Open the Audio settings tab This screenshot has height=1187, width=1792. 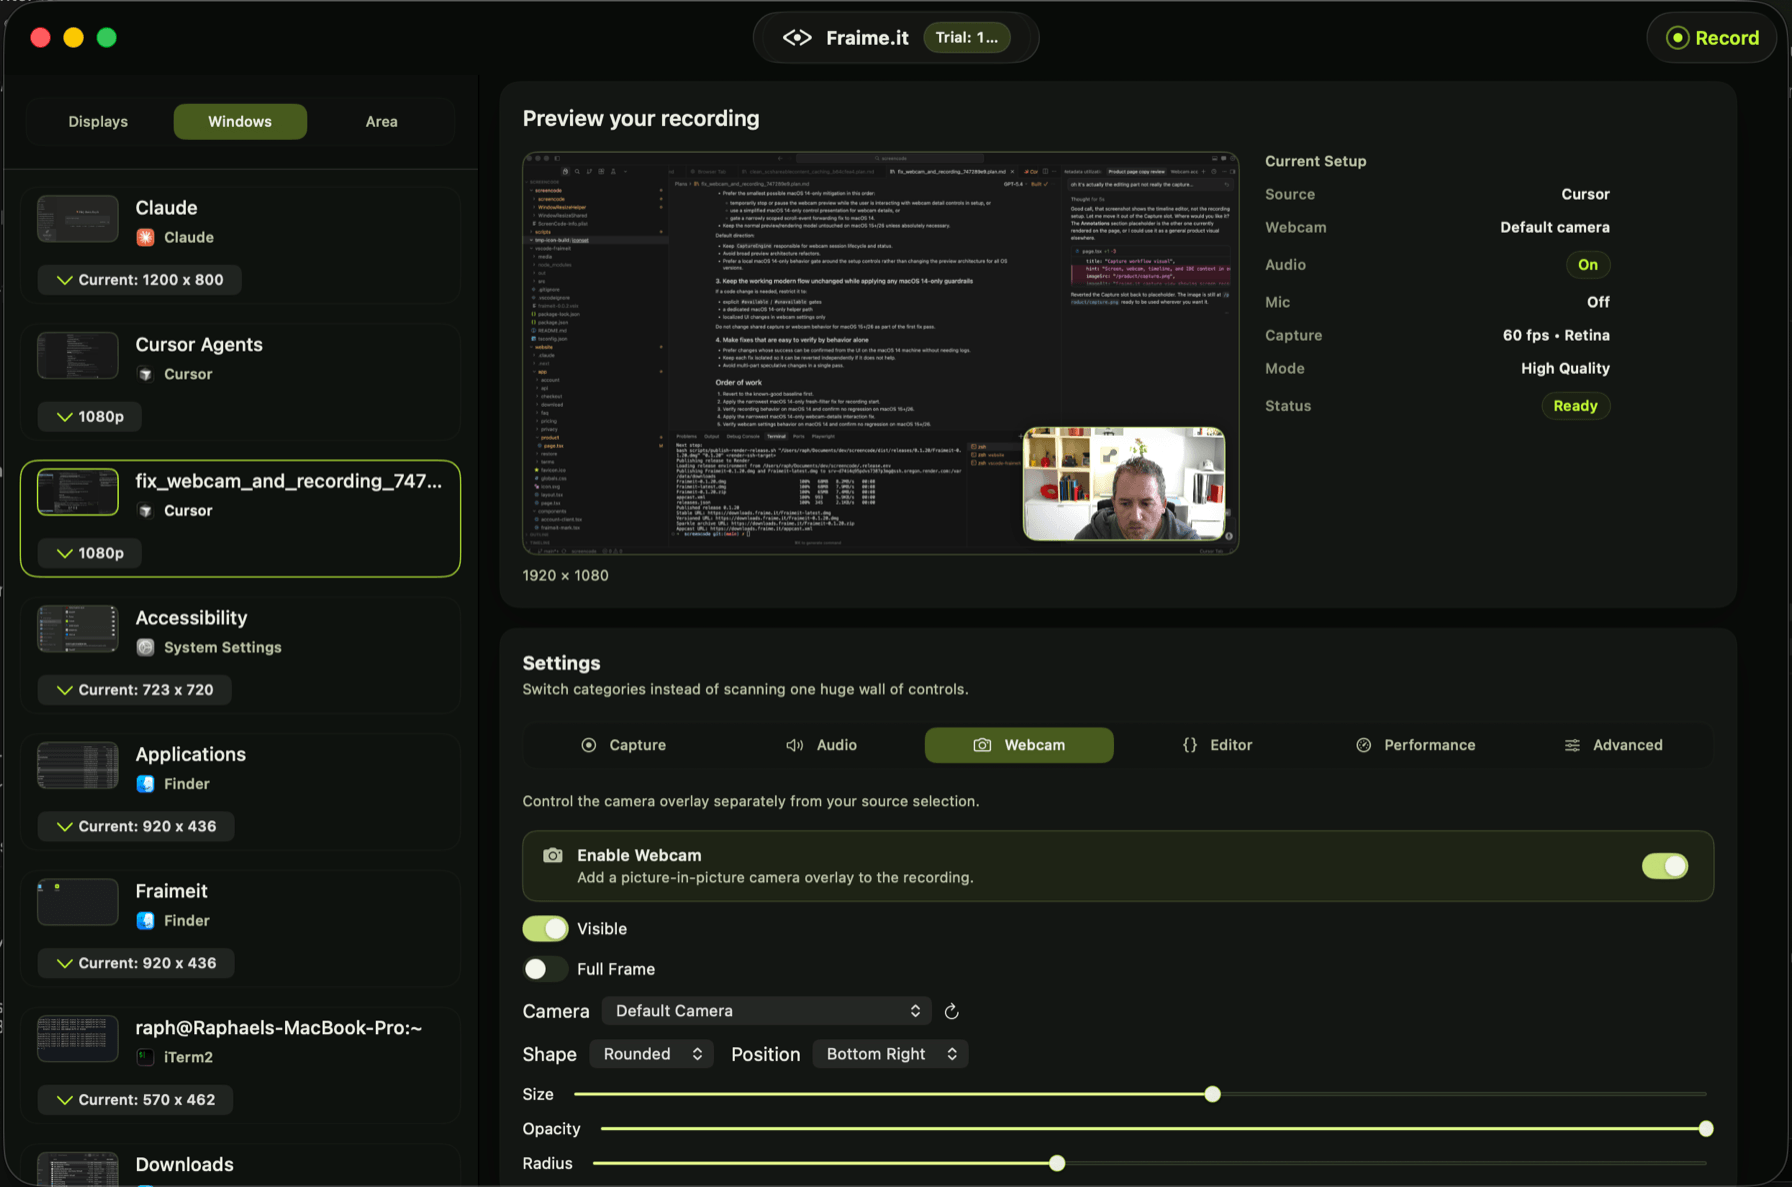821,745
